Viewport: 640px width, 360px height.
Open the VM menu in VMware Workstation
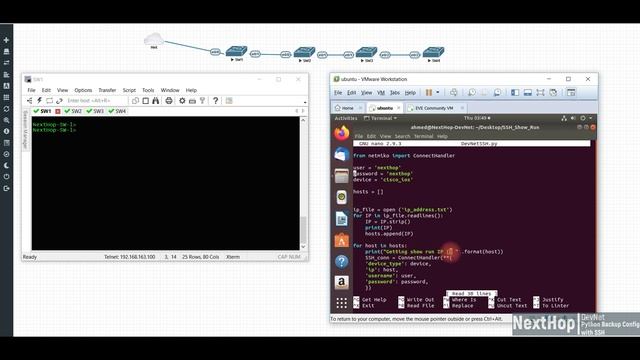[381, 93]
